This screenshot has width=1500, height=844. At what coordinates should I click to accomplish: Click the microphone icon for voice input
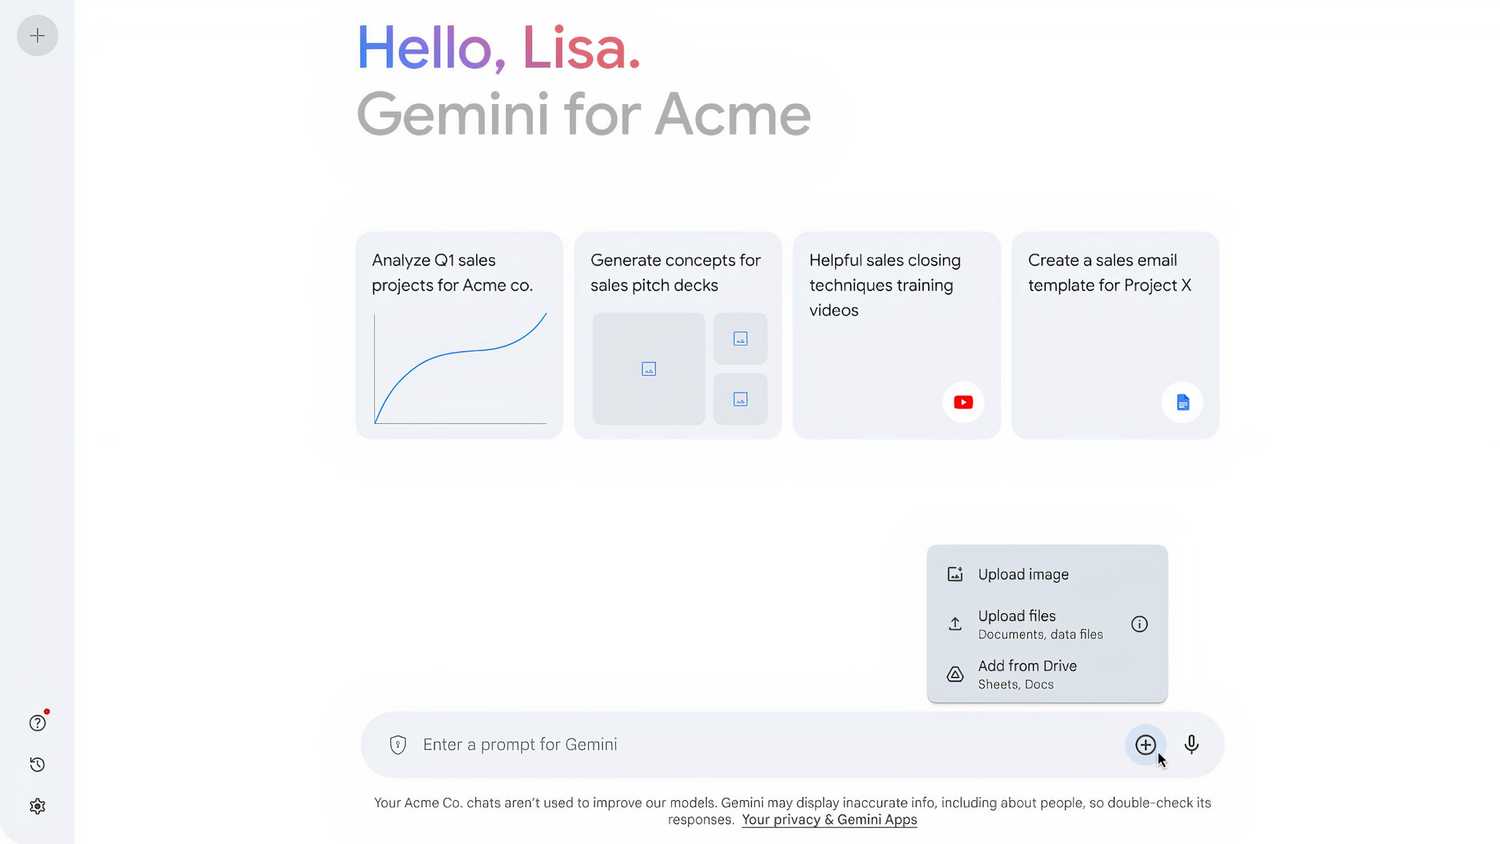coord(1191,744)
